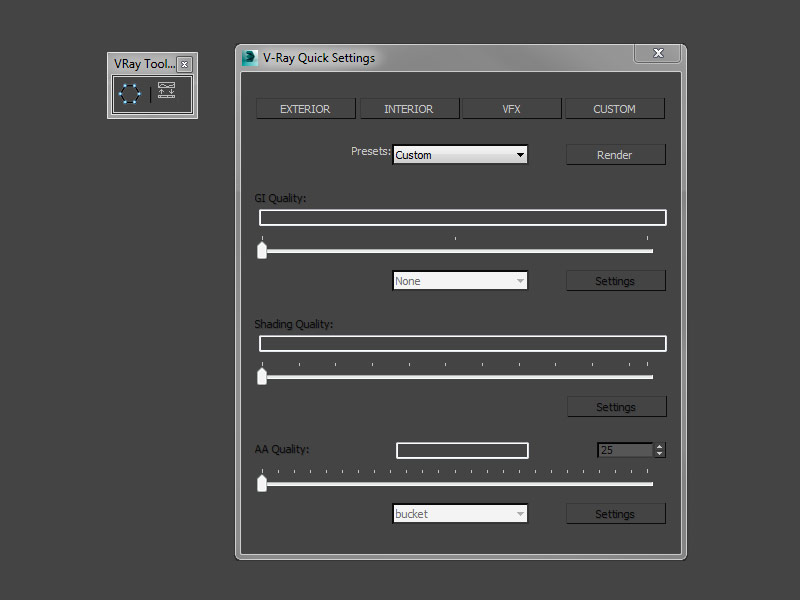The width and height of the screenshot is (800, 600).
Task: Click the AA Quality value field showing 25
Action: pyautogui.click(x=625, y=450)
